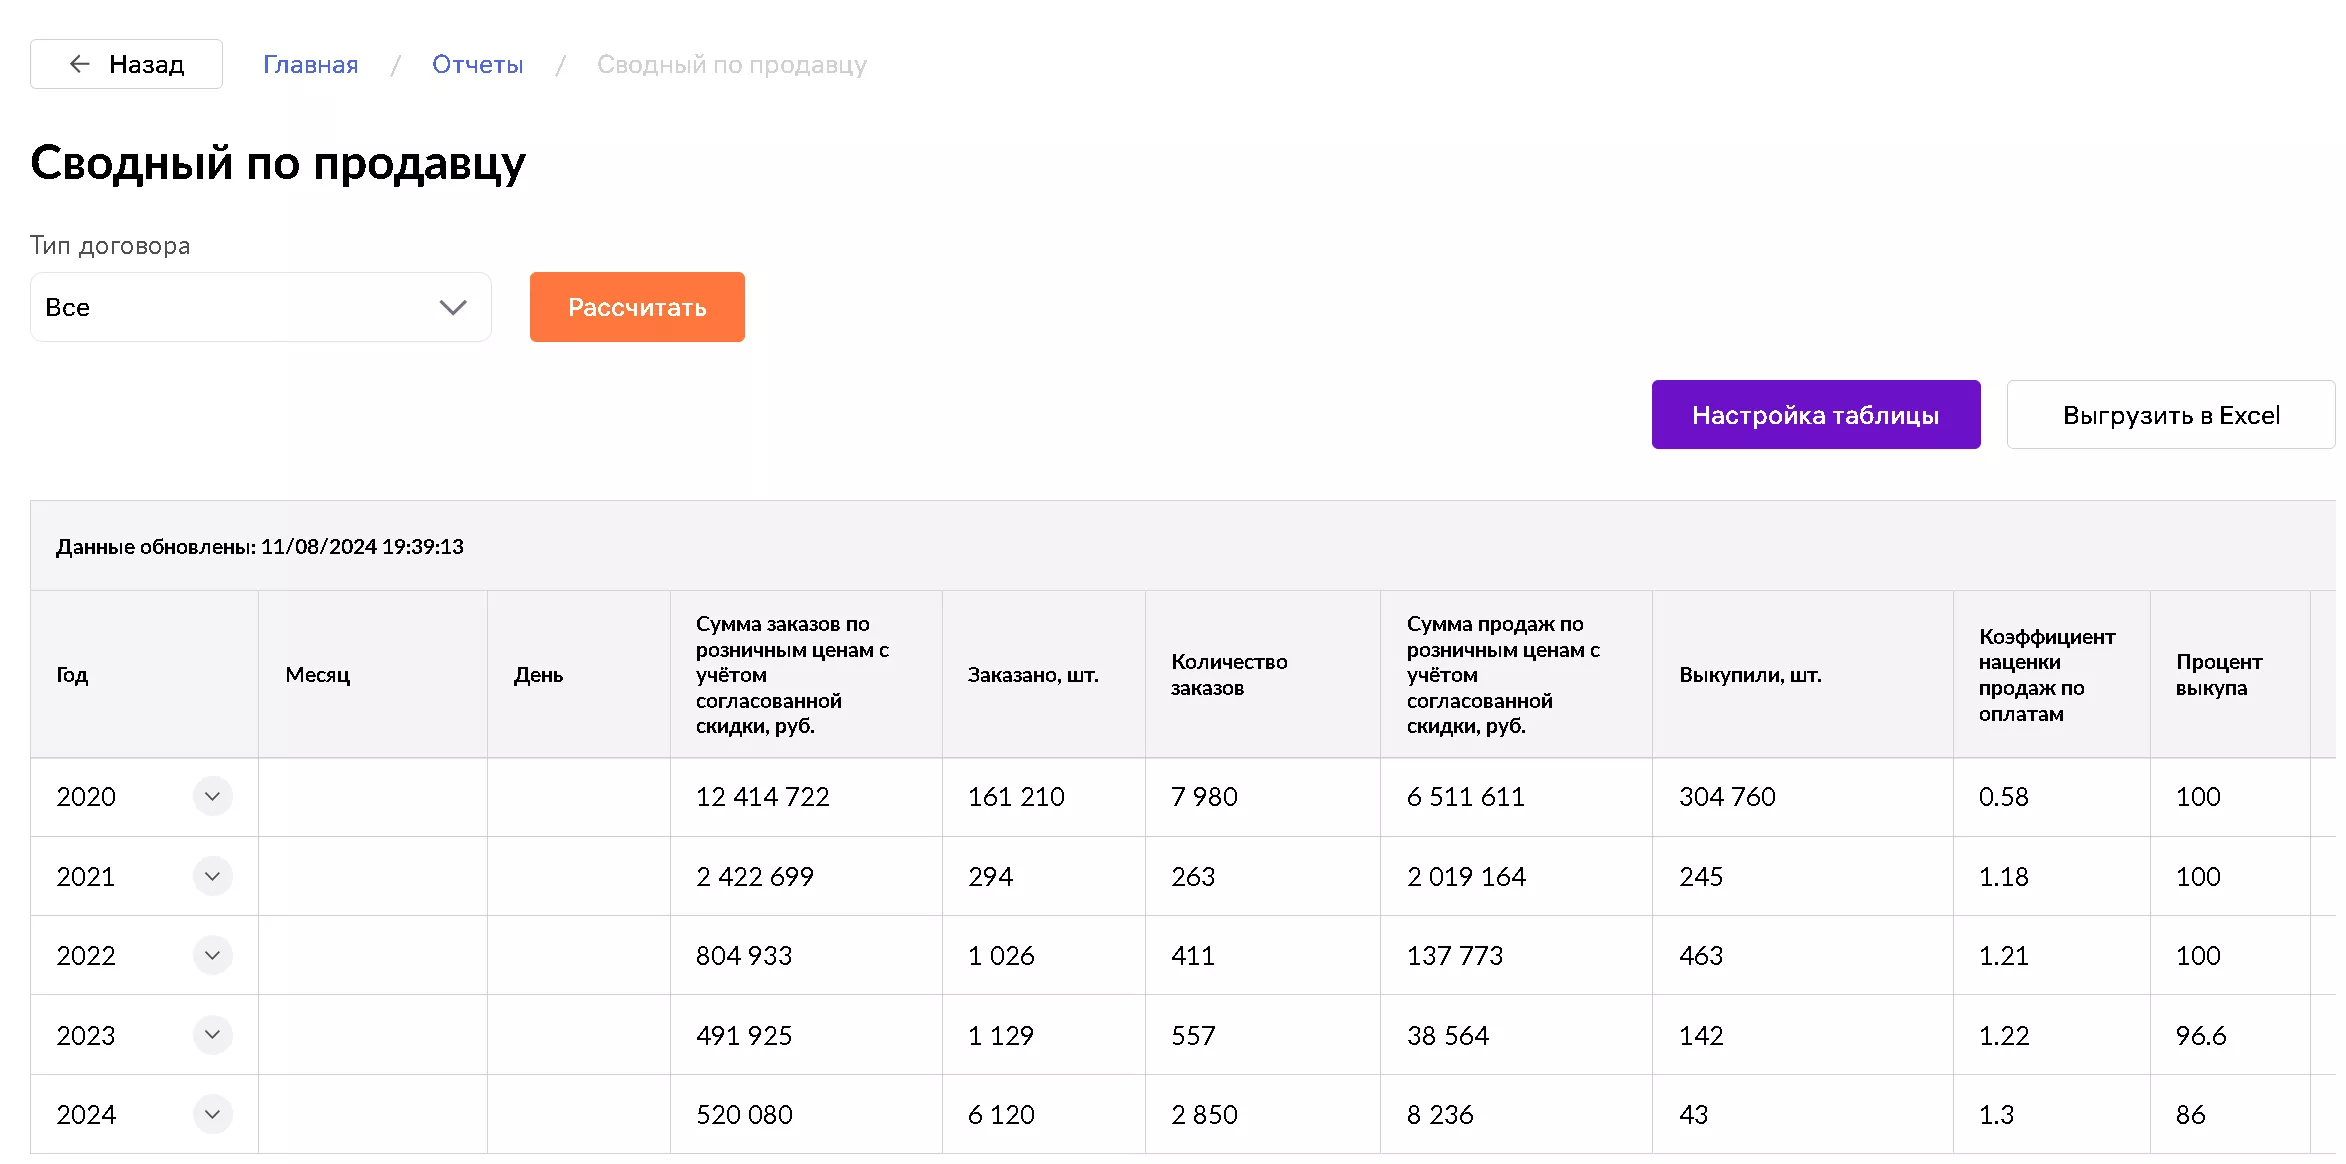Open the Отчеты breadcrumb link

pyautogui.click(x=477, y=65)
